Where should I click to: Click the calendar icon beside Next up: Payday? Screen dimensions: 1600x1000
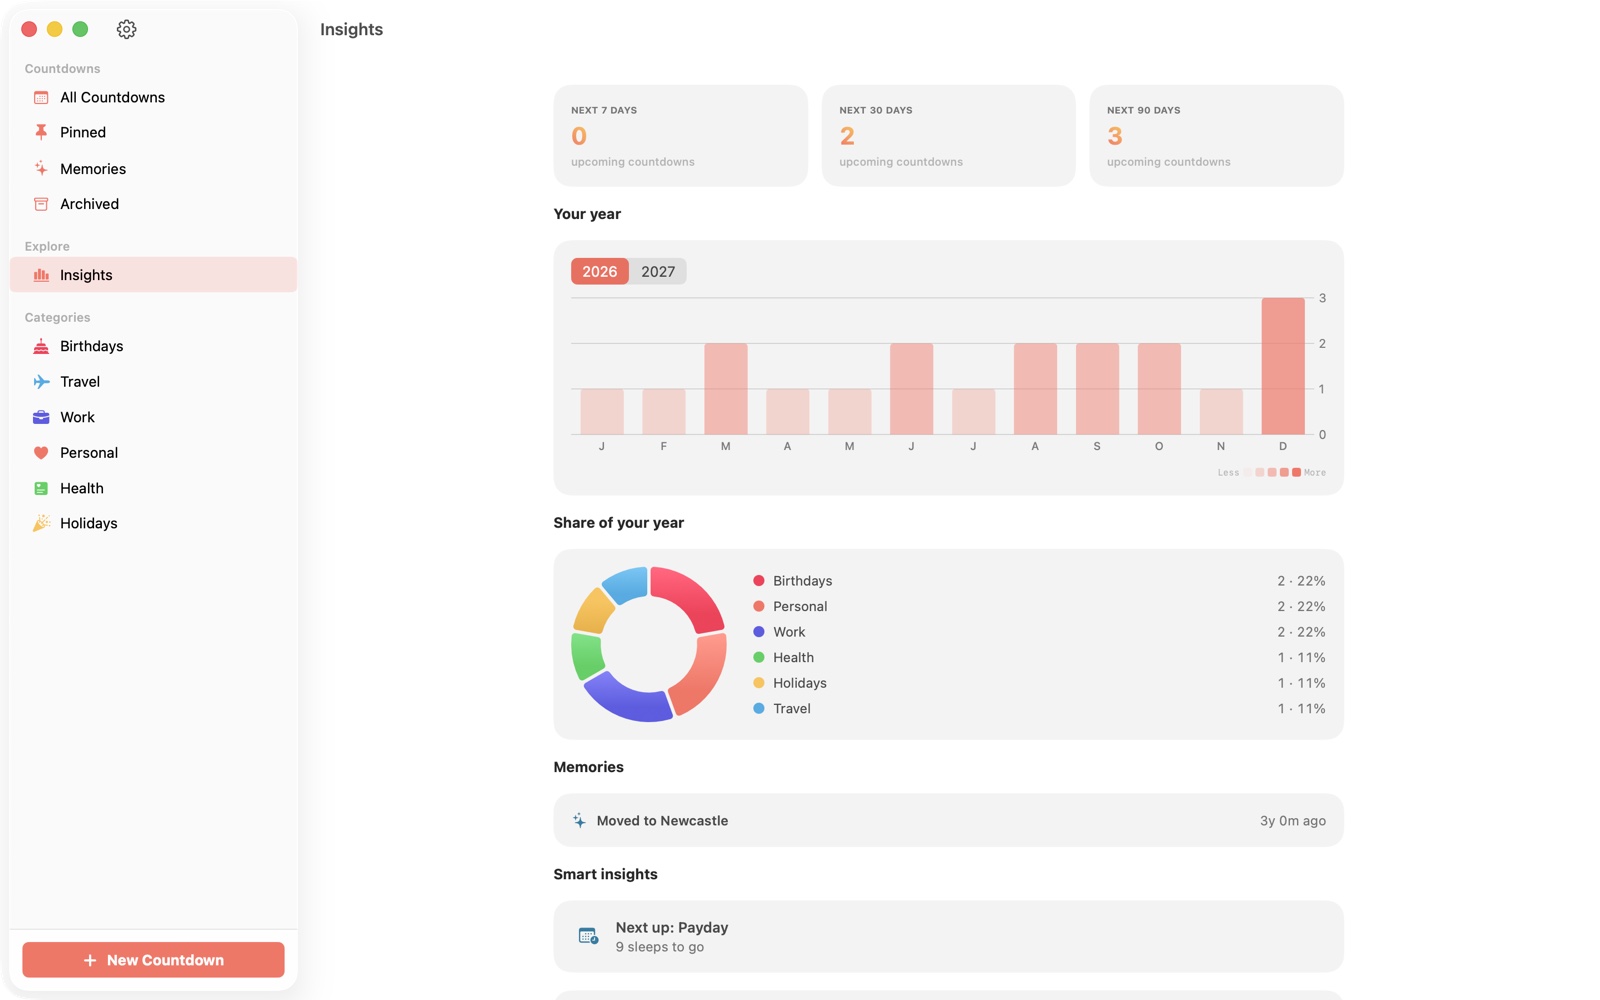pos(588,936)
